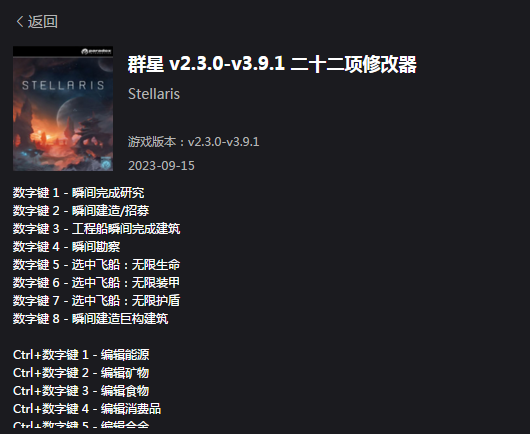Click the Paradox logo on cover image

tap(96, 51)
